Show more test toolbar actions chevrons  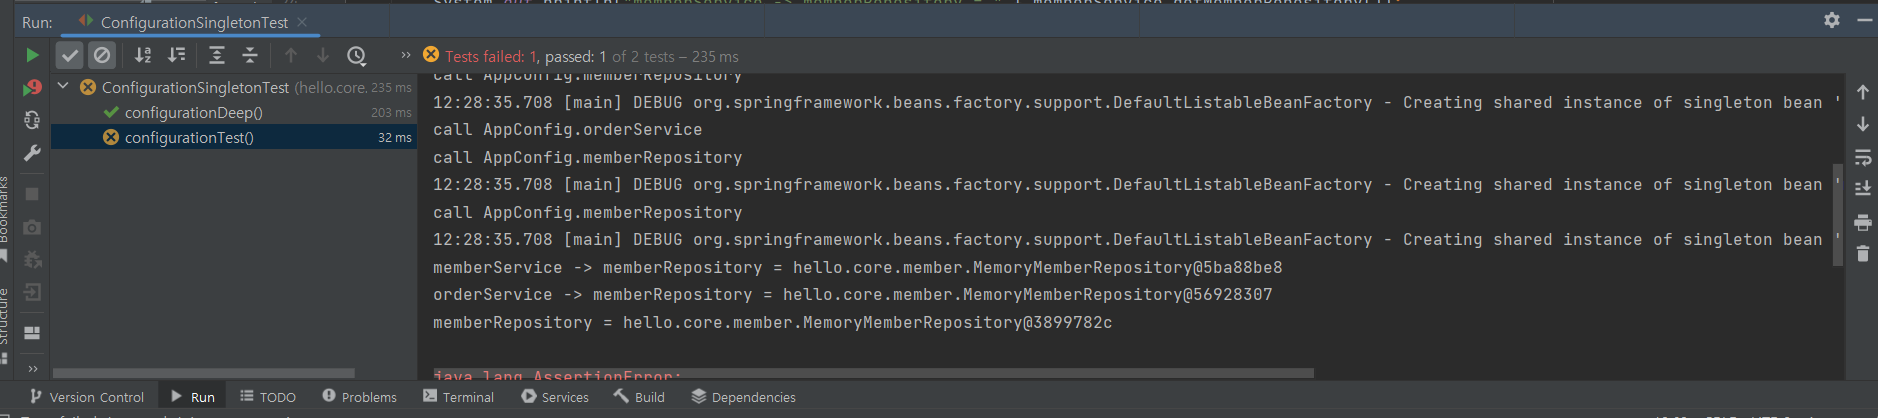(x=405, y=55)
